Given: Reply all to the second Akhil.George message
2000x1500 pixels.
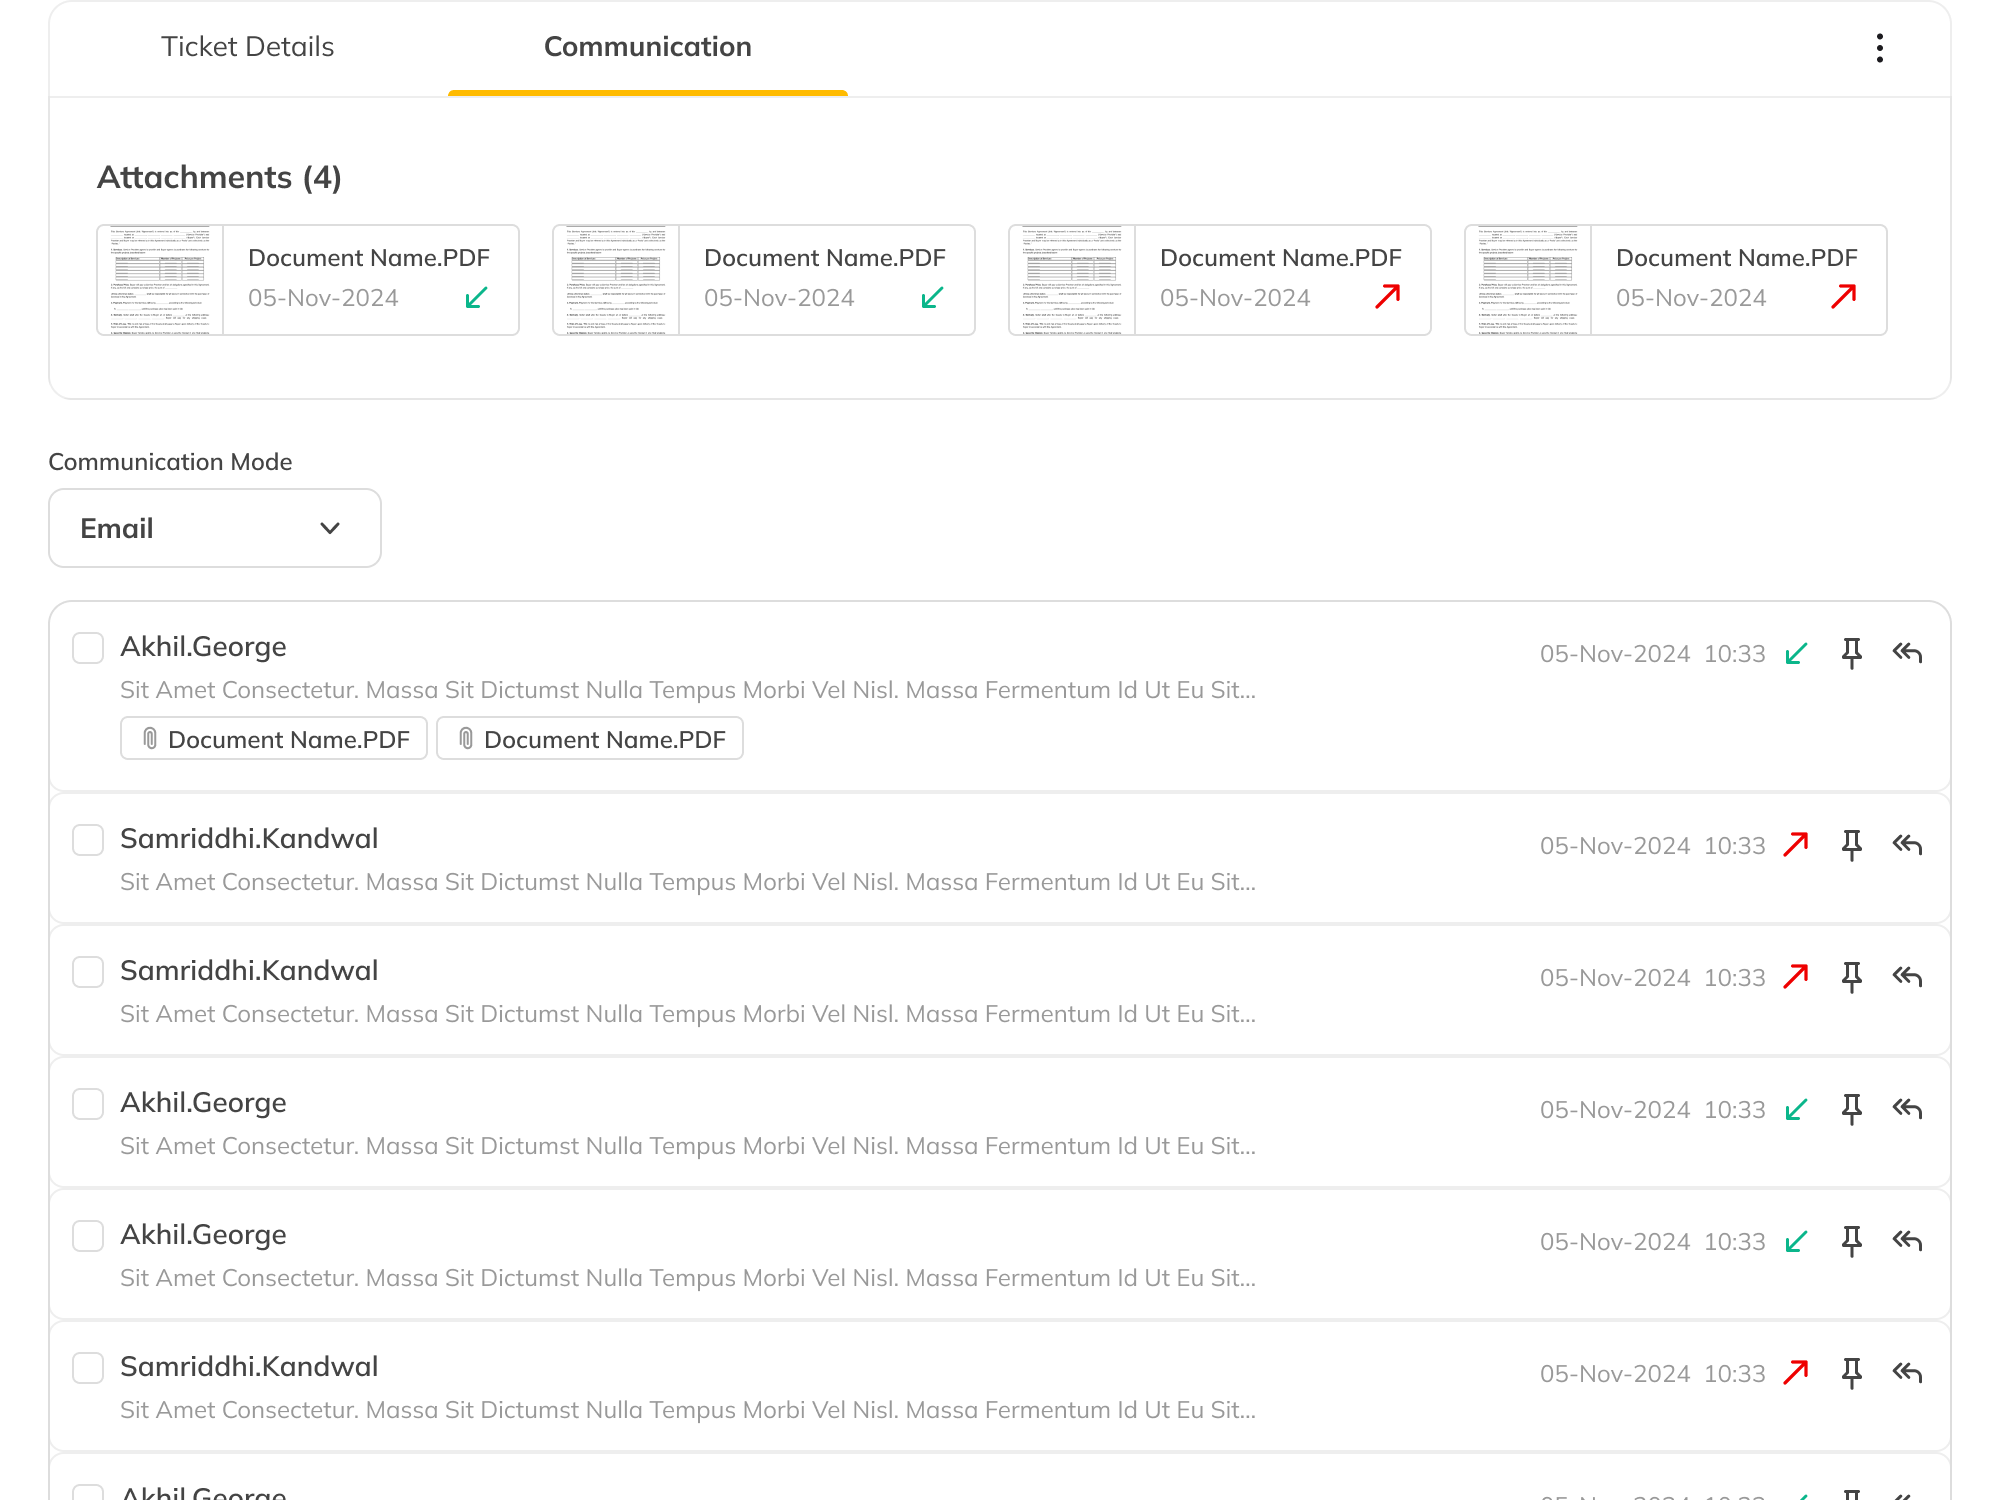Looking at the screenshot, I should (1908, 1109).
